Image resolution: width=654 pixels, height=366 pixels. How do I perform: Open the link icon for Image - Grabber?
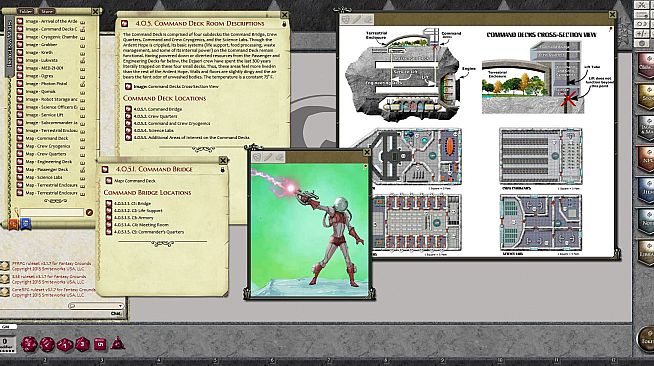[20, 45]
